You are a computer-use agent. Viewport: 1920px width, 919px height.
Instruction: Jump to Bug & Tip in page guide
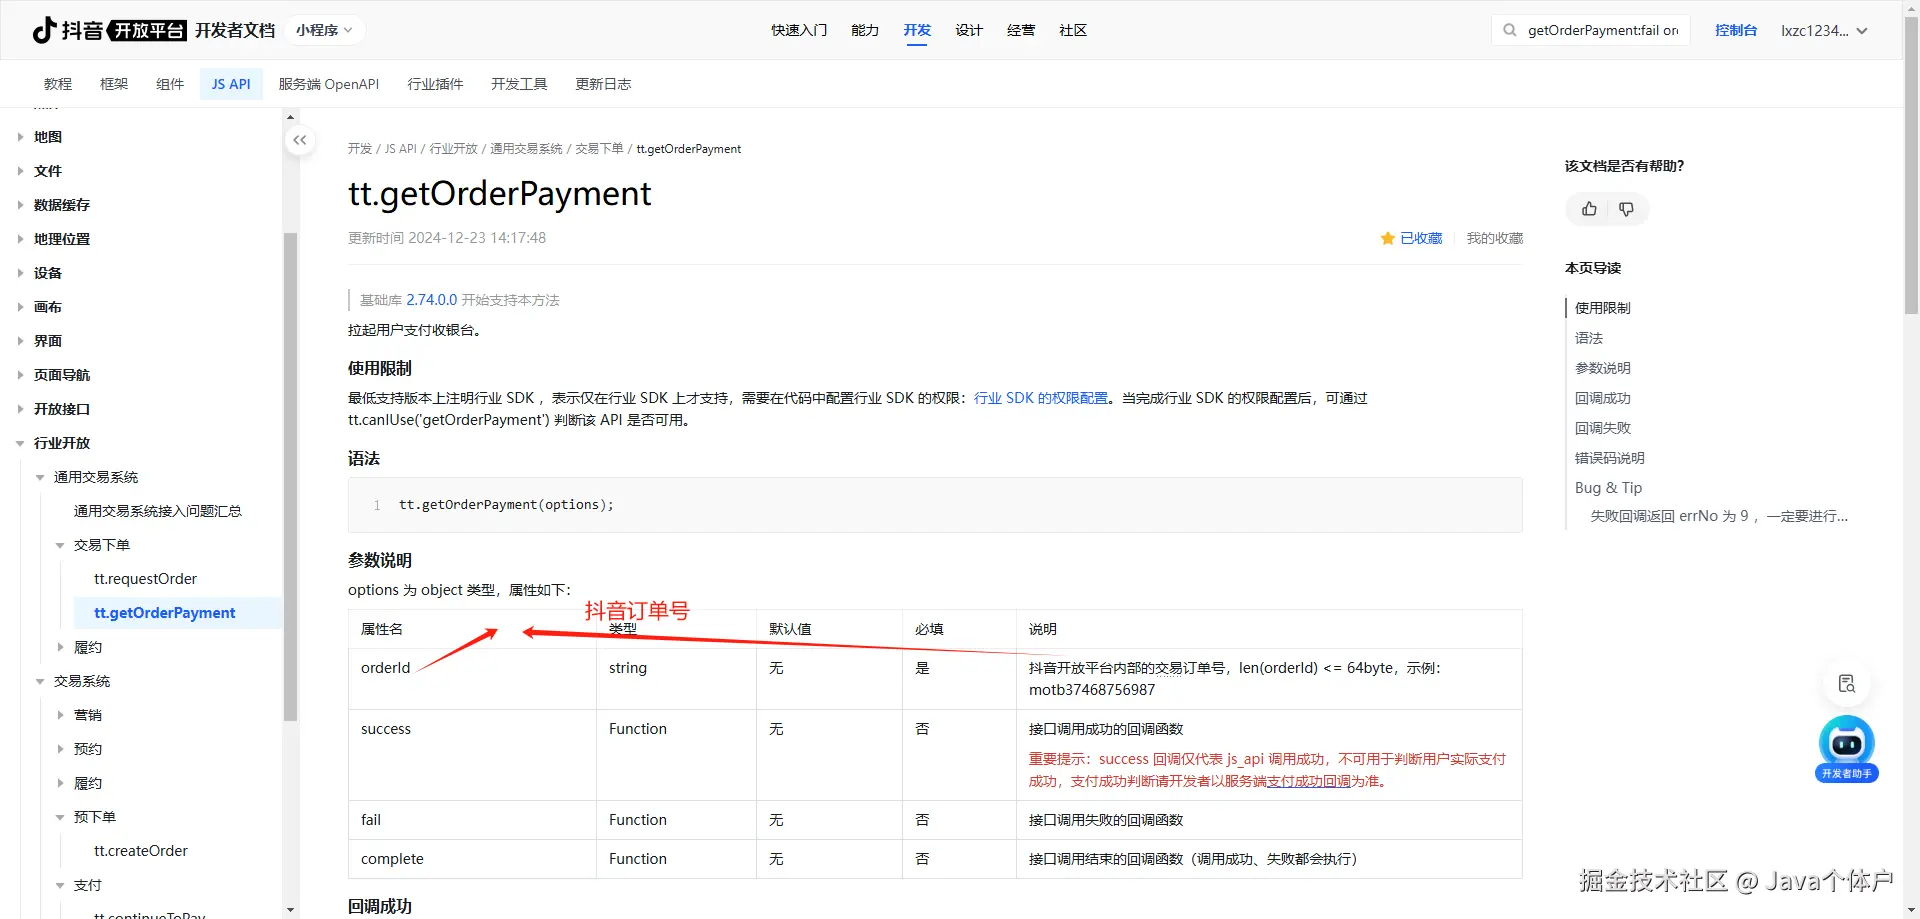click(x=1609, y=488)
